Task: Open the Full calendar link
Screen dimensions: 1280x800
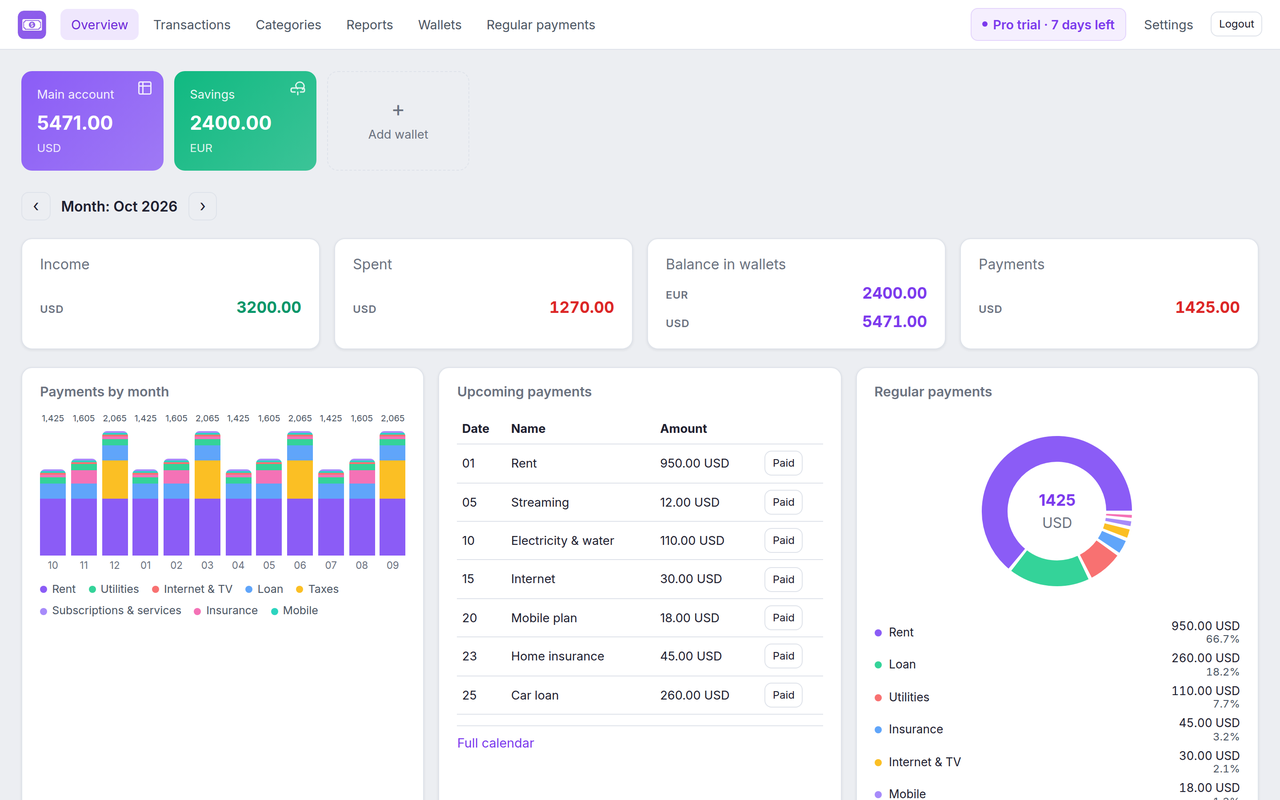Action: pyautogui.click(x=496, y=743)
